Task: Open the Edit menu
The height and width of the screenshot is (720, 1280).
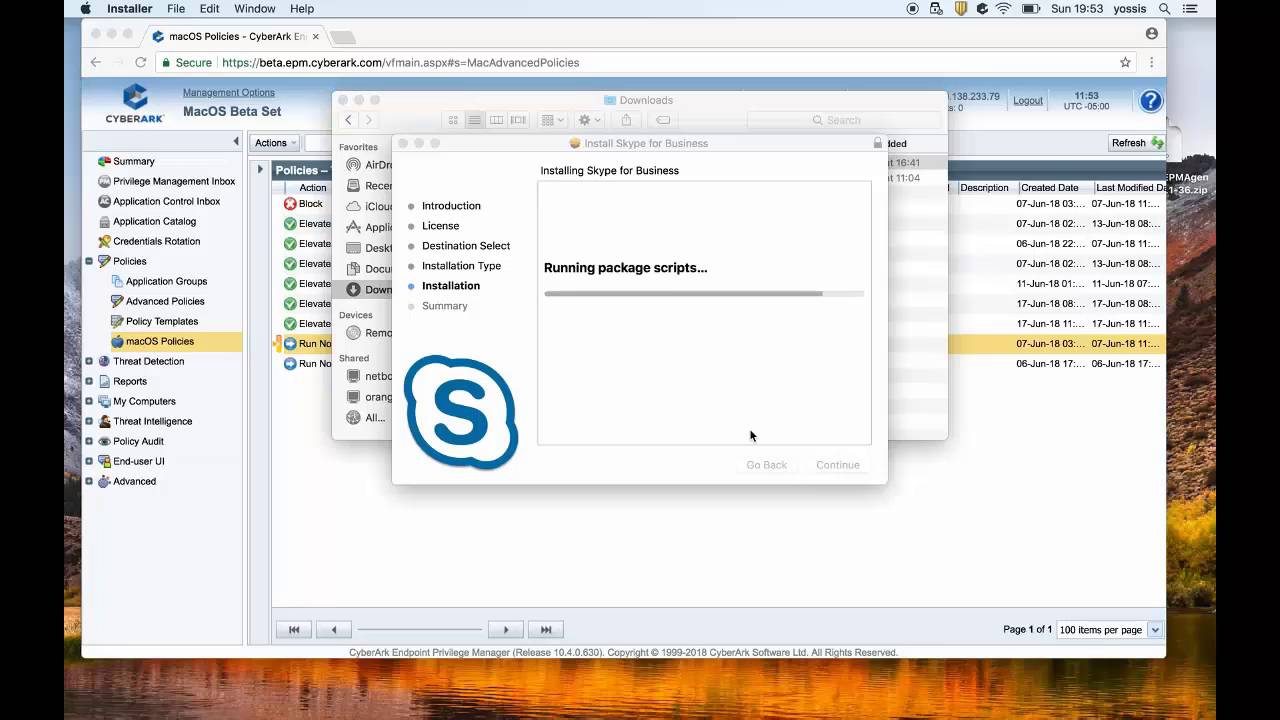Action: (x=209, y=8)
